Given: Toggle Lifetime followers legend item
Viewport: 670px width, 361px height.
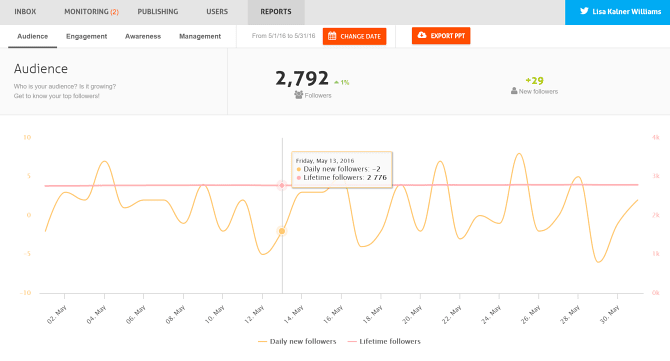Looking at the screenshot, I should 384,341.
